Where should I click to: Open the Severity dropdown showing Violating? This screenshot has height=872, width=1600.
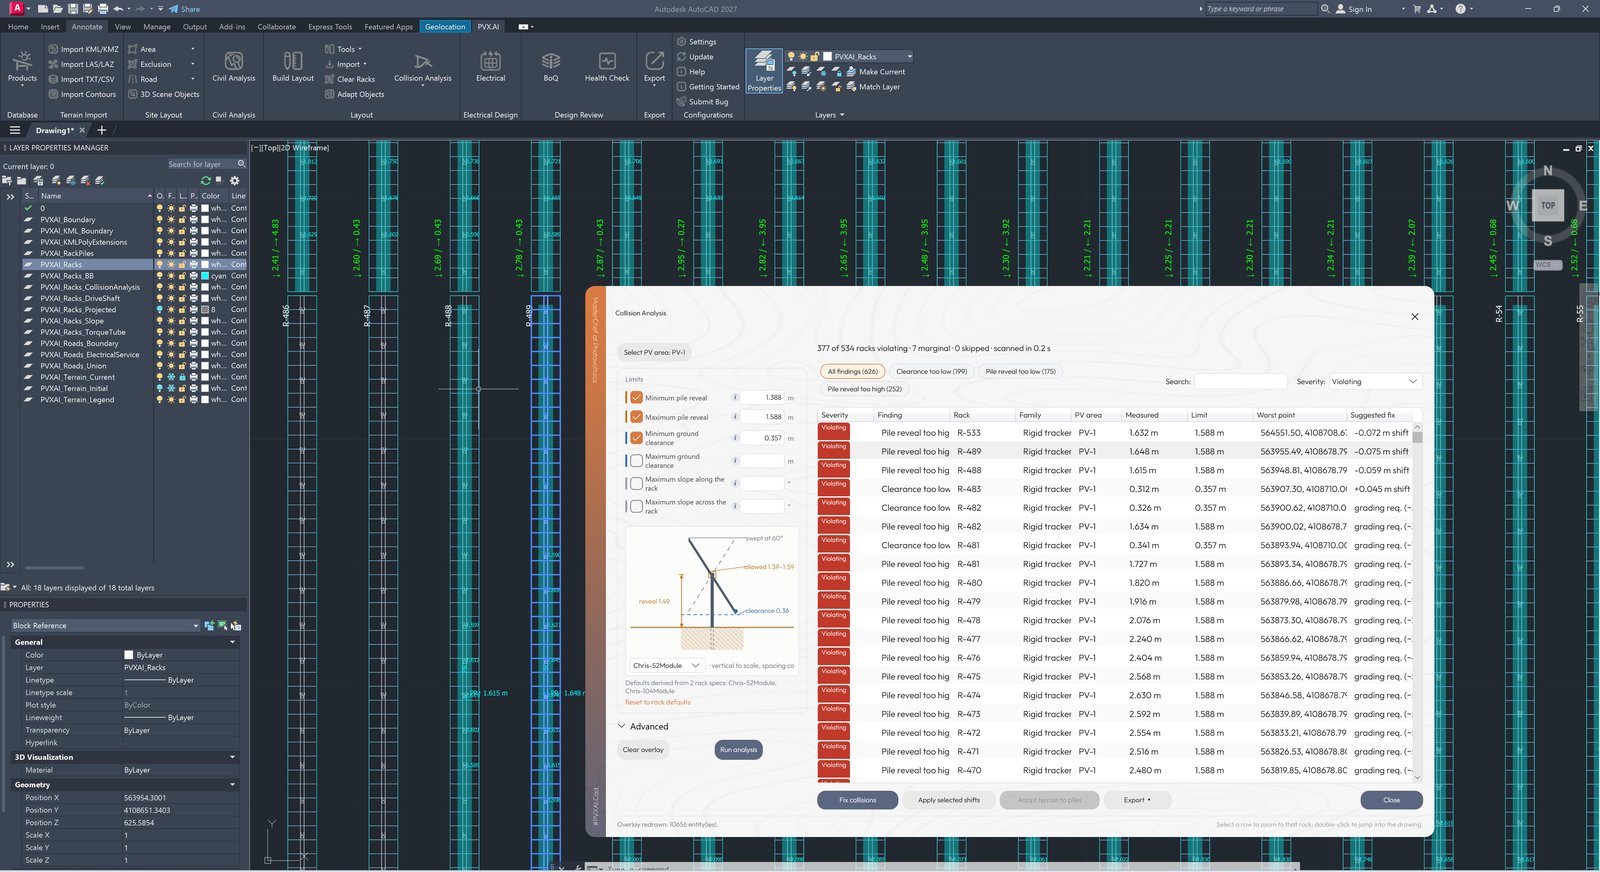pos(1374,381)
